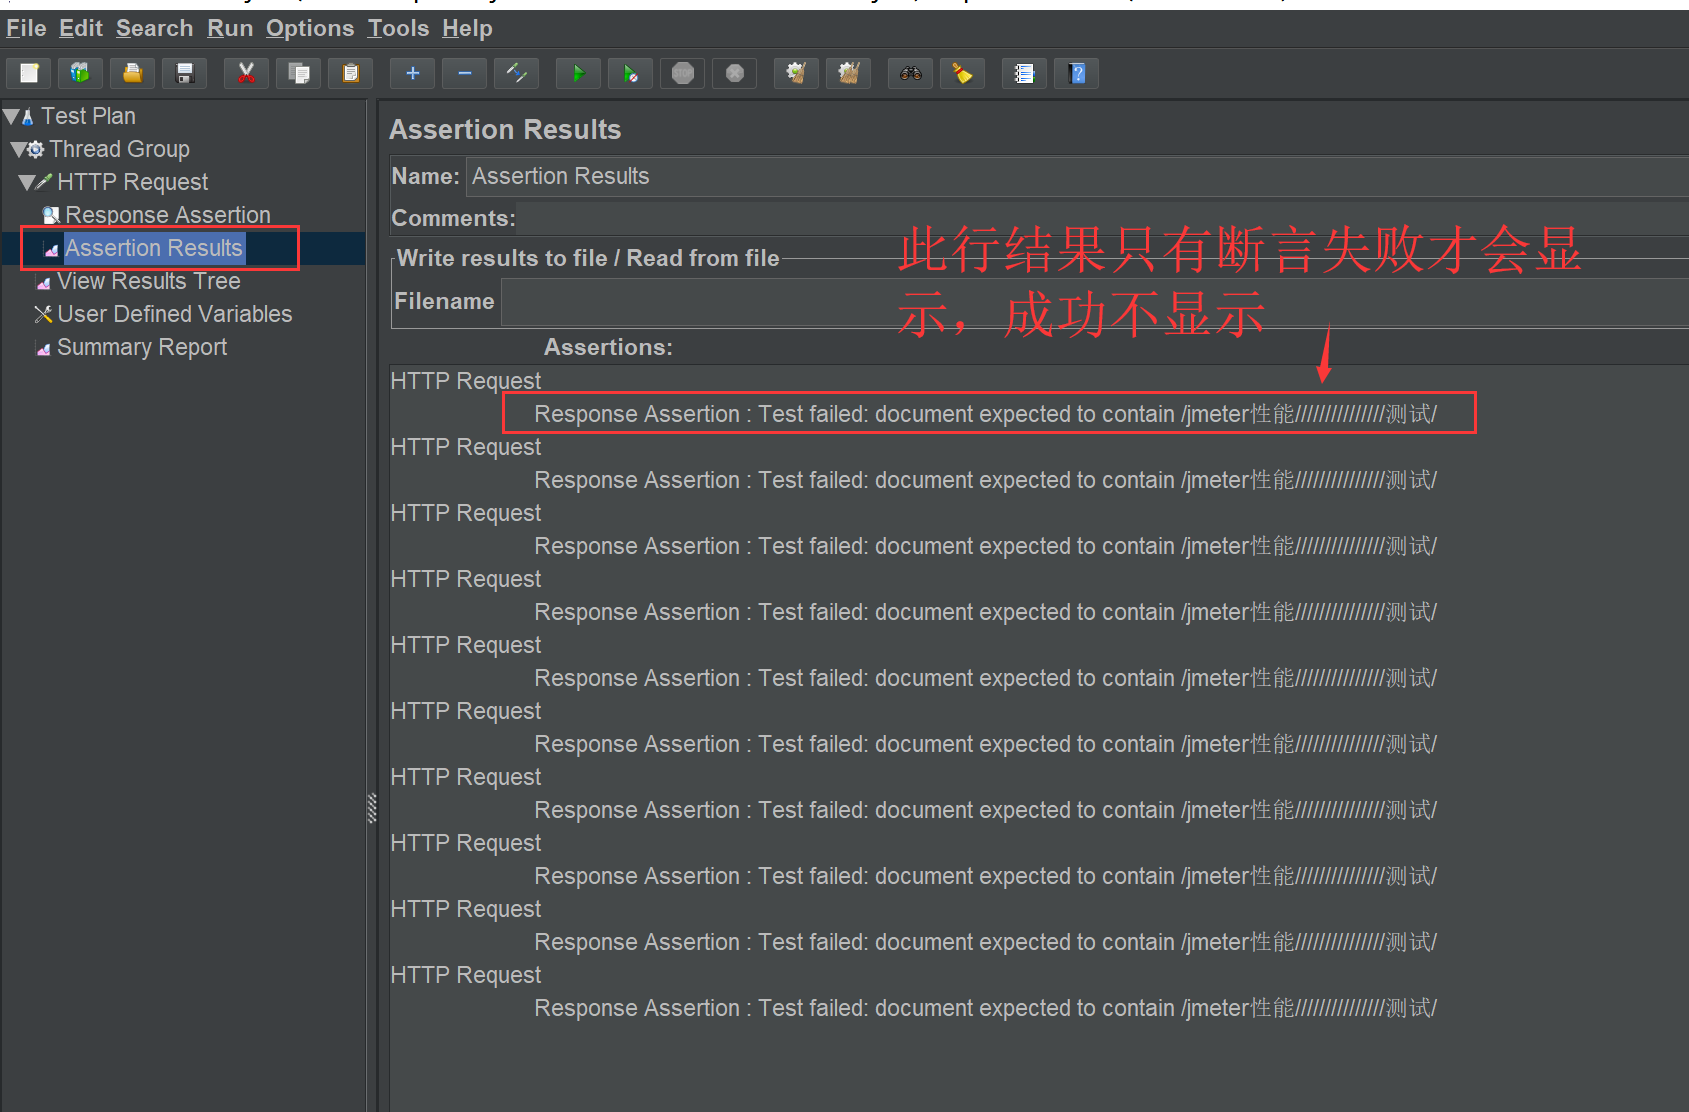Stop the running test
Screen dimensions: 1689x1112
coord(682,73)
